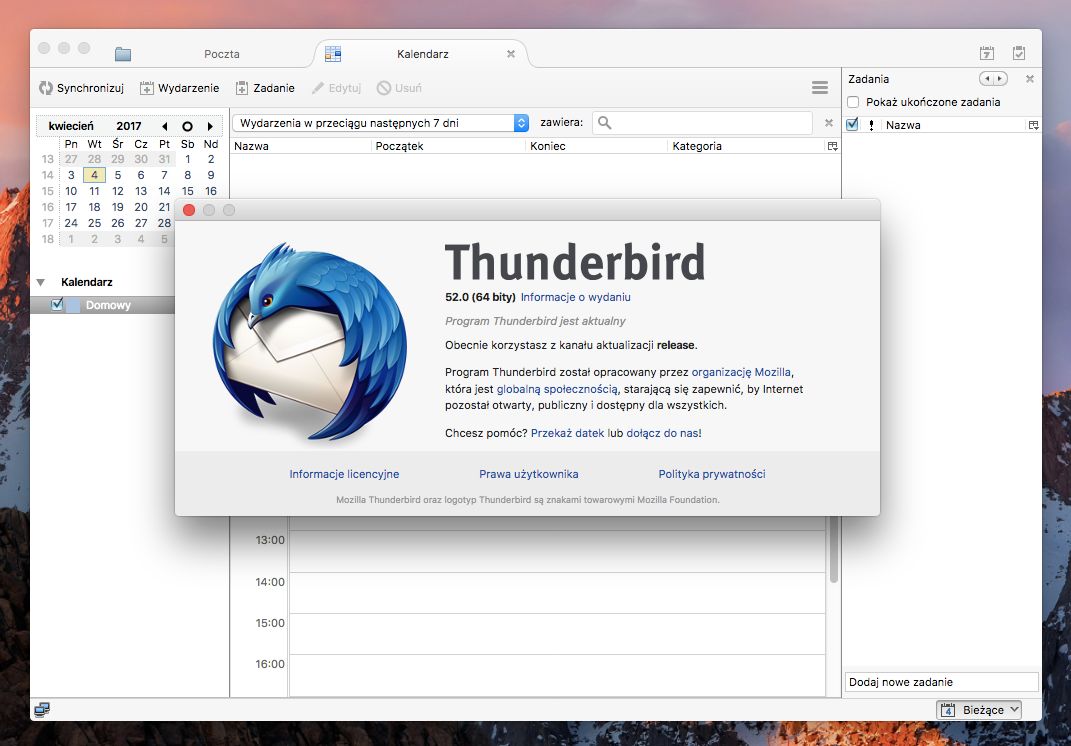This screenshot has height=746, width=1071.
Task: Add new task with Zadanie button
Action: 265,88
